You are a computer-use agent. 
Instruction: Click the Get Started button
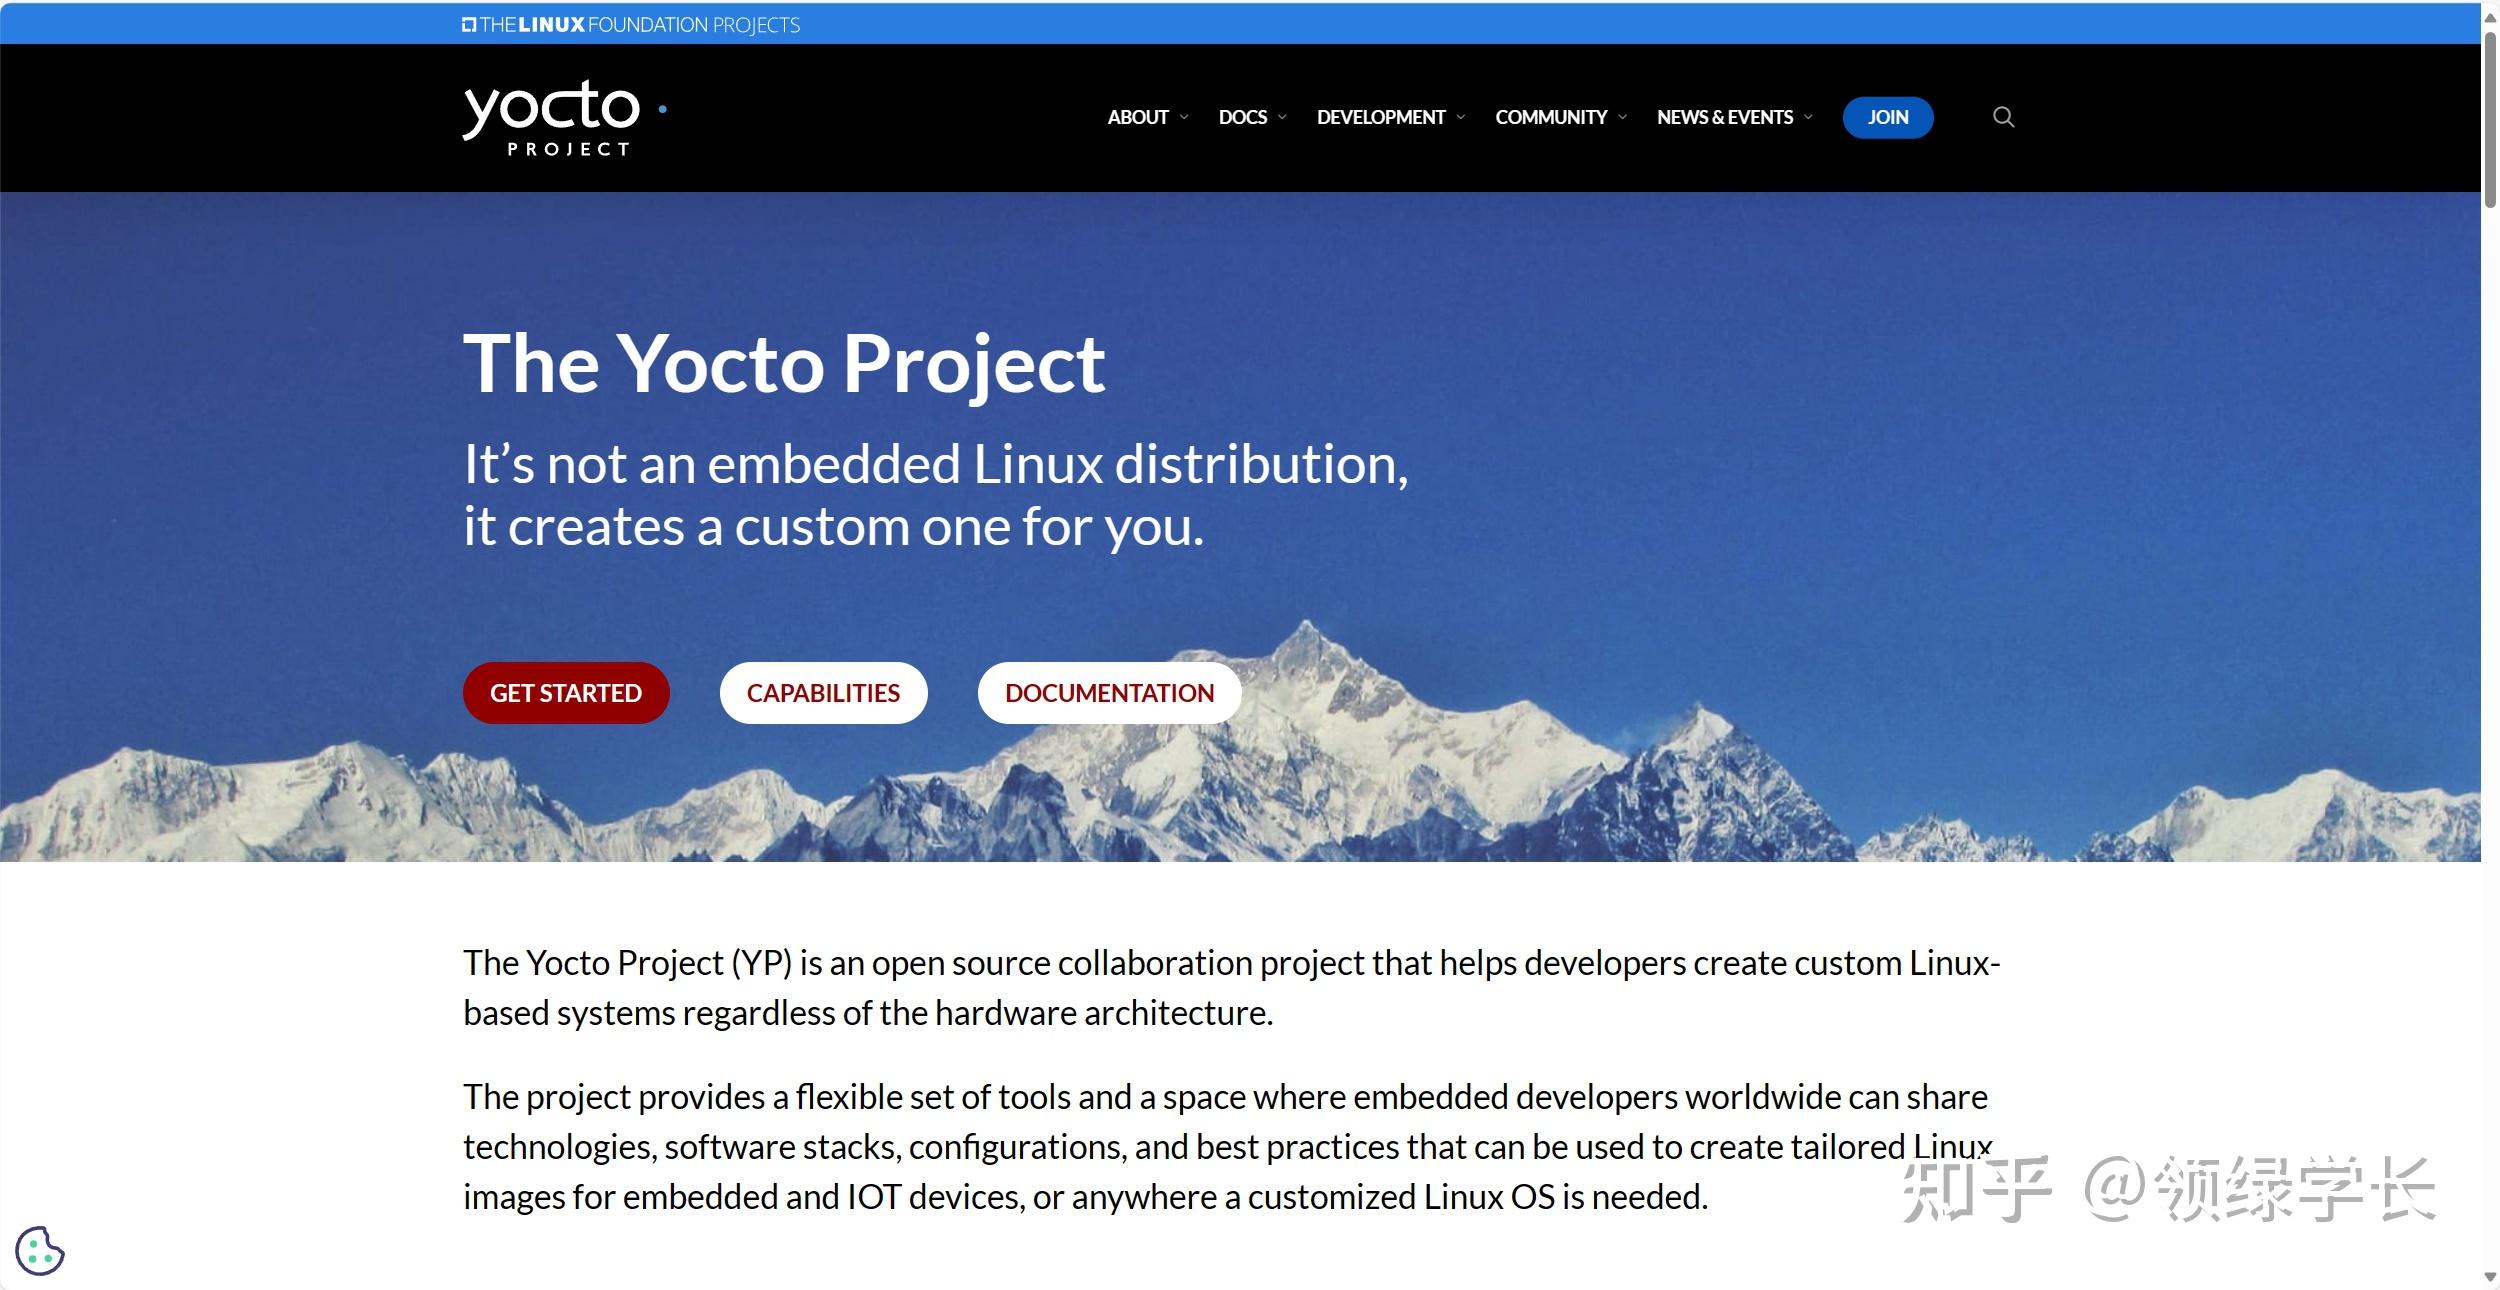point(566,693)
